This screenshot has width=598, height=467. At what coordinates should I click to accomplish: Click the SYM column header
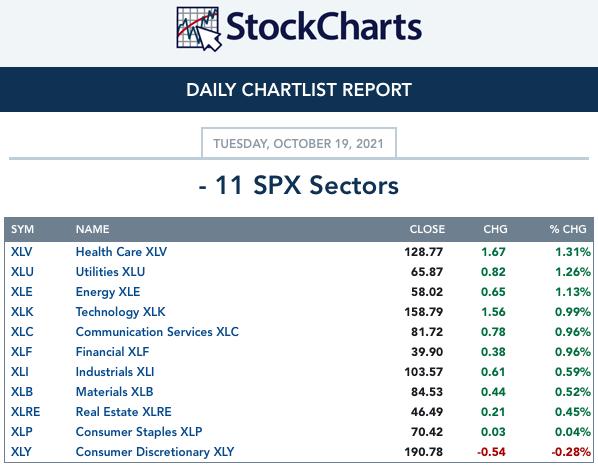(23, 229)
